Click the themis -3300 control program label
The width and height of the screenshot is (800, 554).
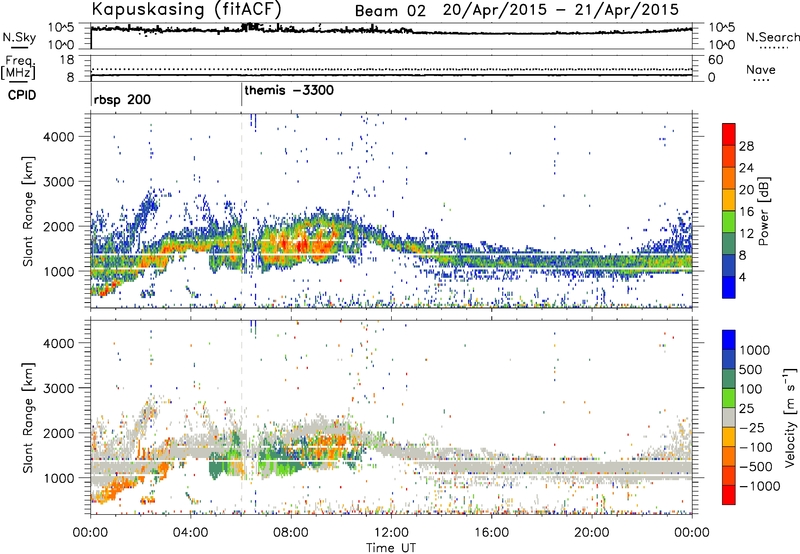click(x=289, y=90)
